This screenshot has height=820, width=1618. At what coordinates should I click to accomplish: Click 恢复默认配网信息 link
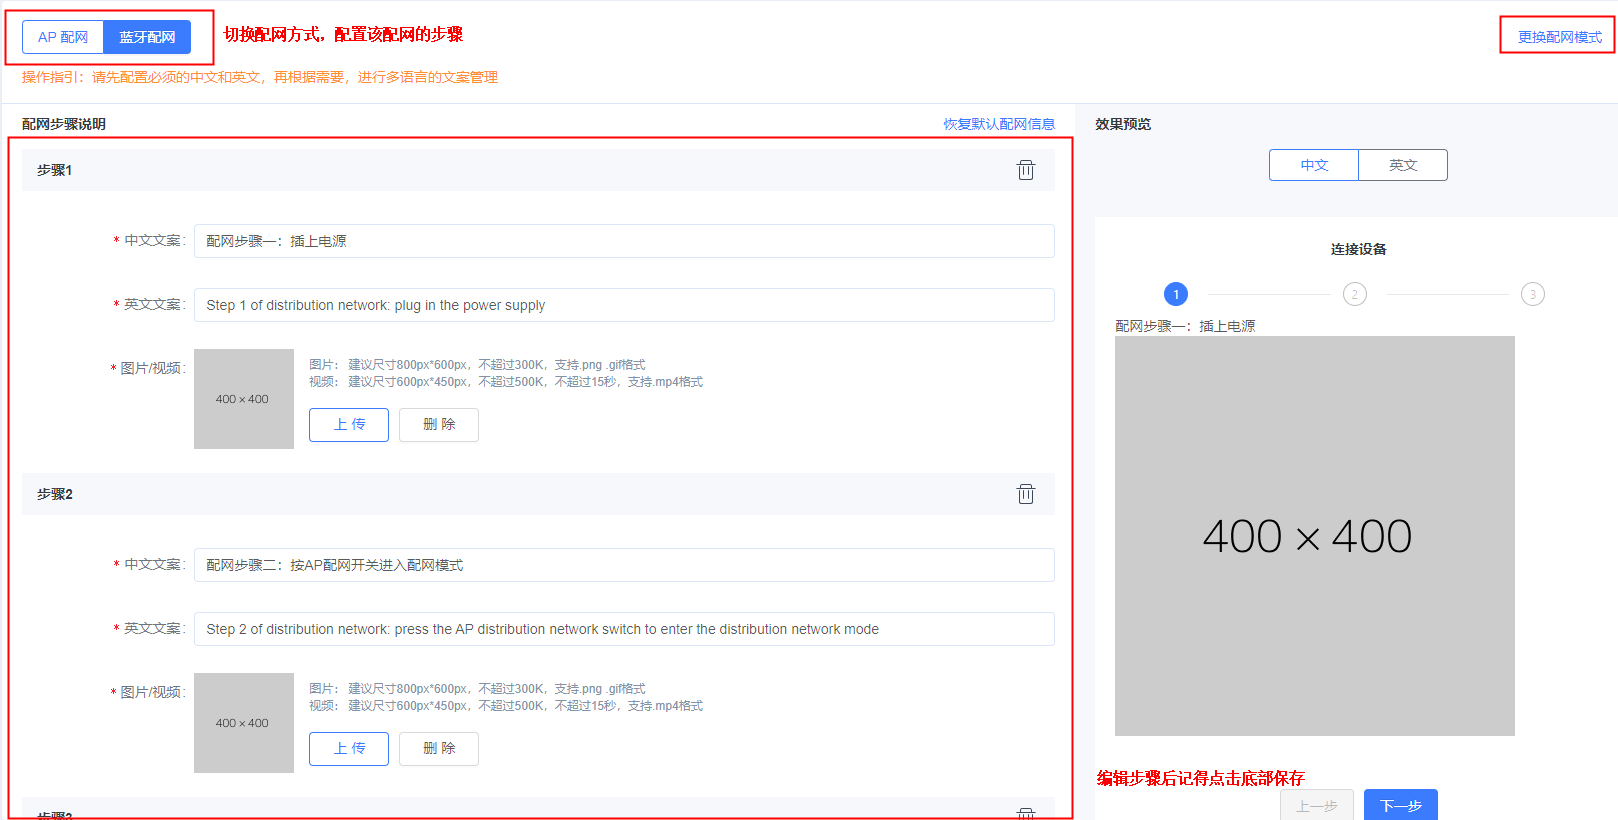coord(999,124)
